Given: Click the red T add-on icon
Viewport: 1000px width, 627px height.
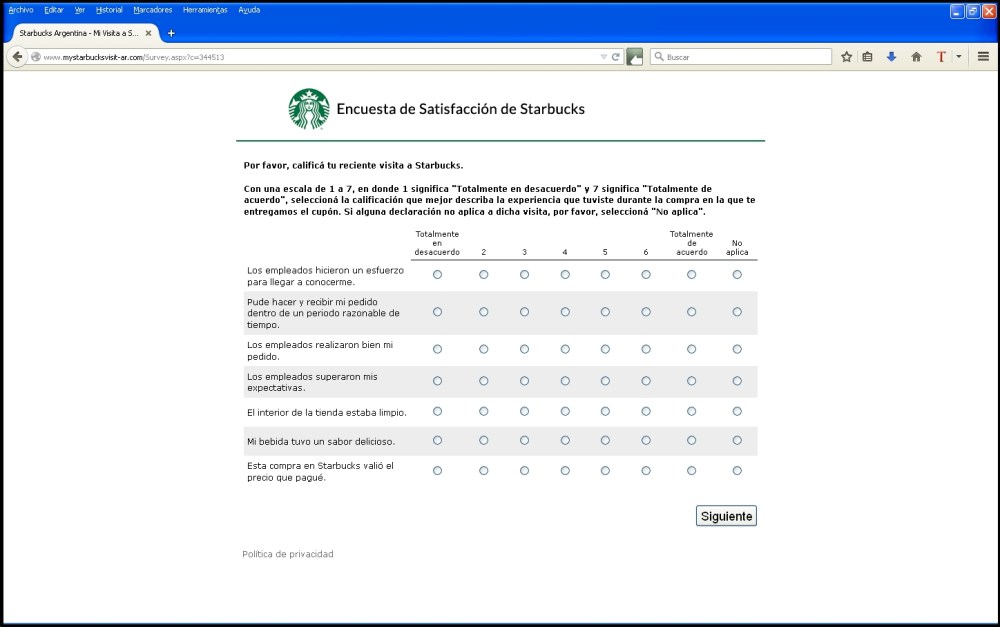Looking at the screenshot, I should tap(941, 56).
